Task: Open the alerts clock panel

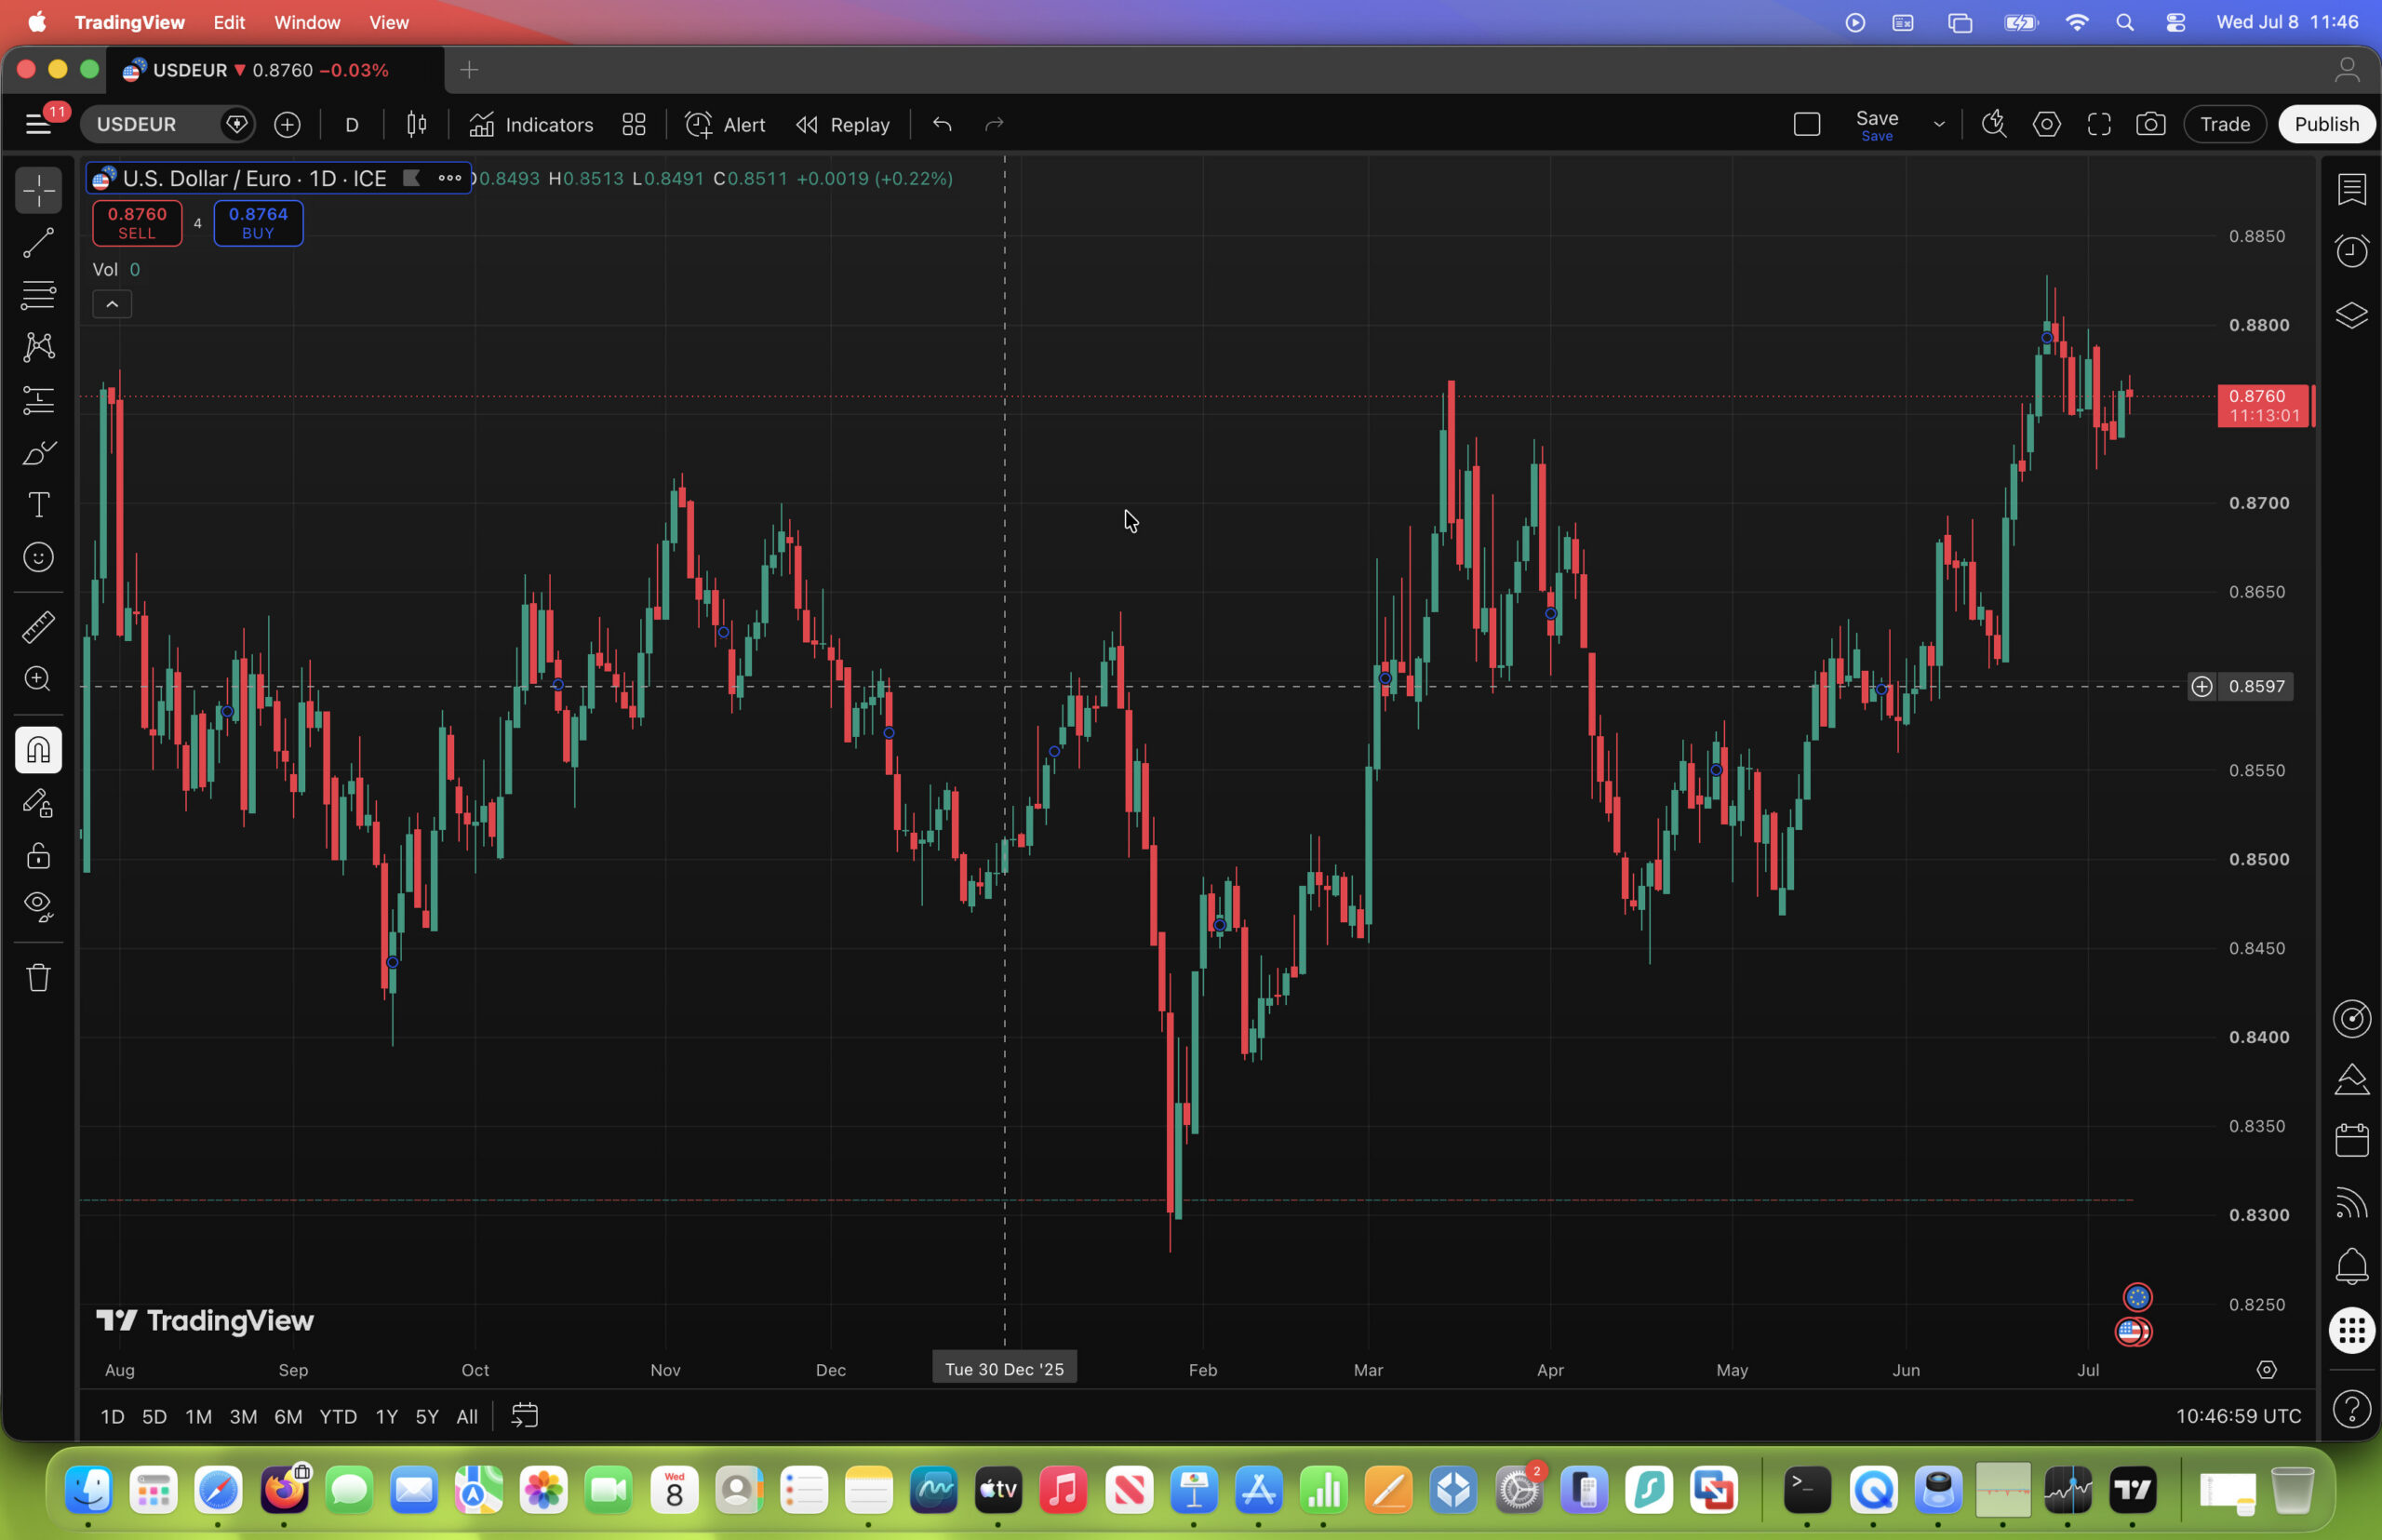Action: (x=2351, y=250)
